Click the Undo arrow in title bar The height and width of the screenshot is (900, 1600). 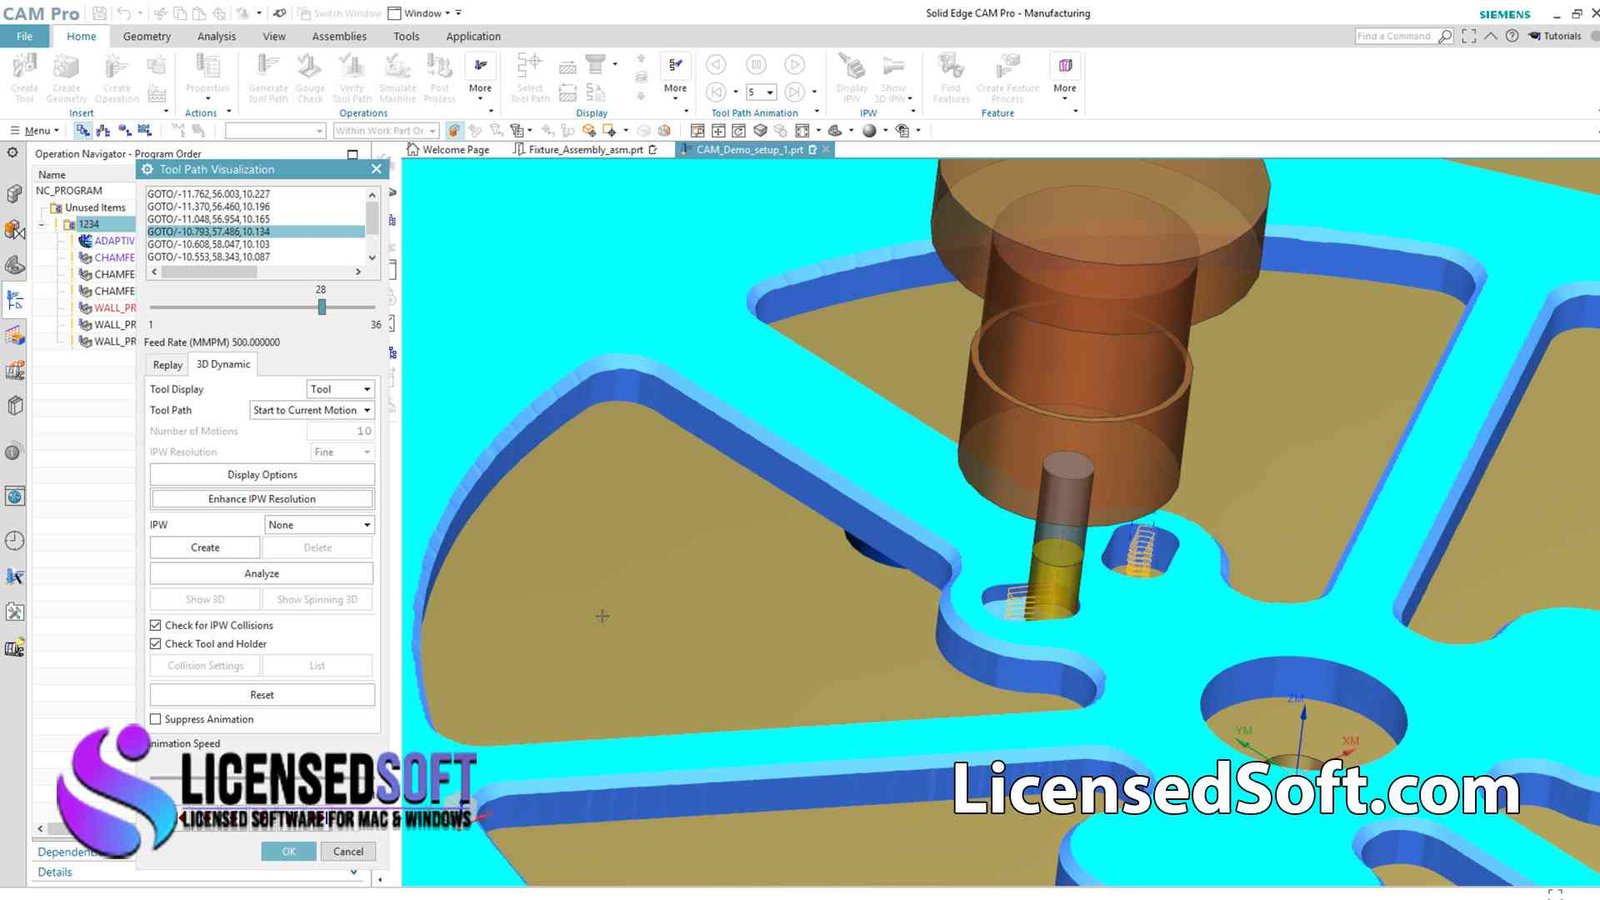click(x=123, y=13)
